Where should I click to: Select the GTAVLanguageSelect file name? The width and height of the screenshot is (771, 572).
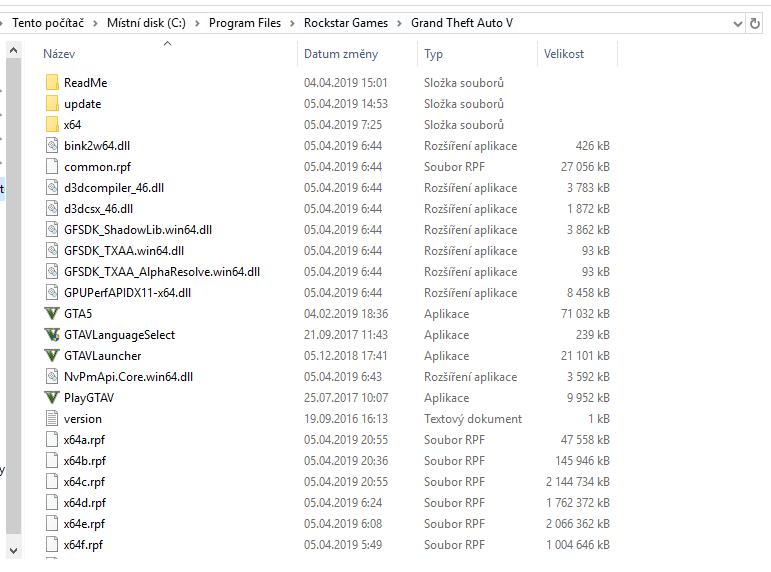[119, 335]
